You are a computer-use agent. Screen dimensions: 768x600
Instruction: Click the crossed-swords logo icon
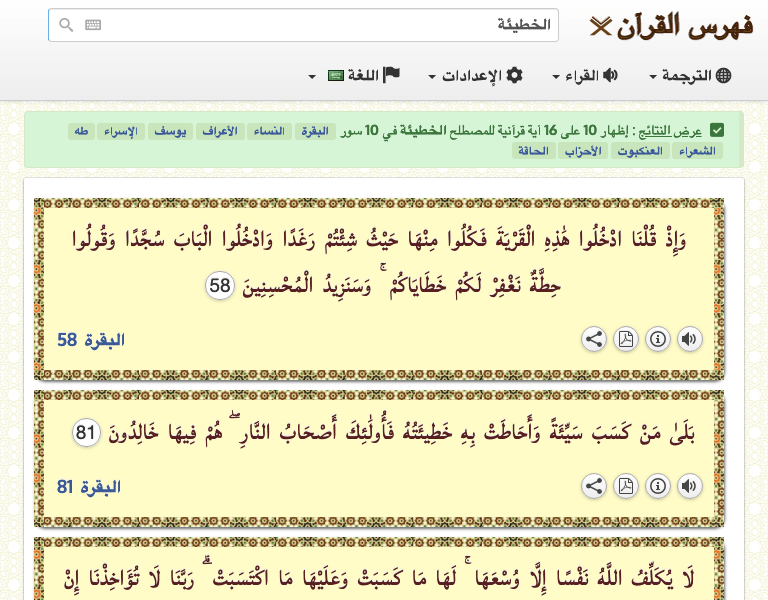600,26
